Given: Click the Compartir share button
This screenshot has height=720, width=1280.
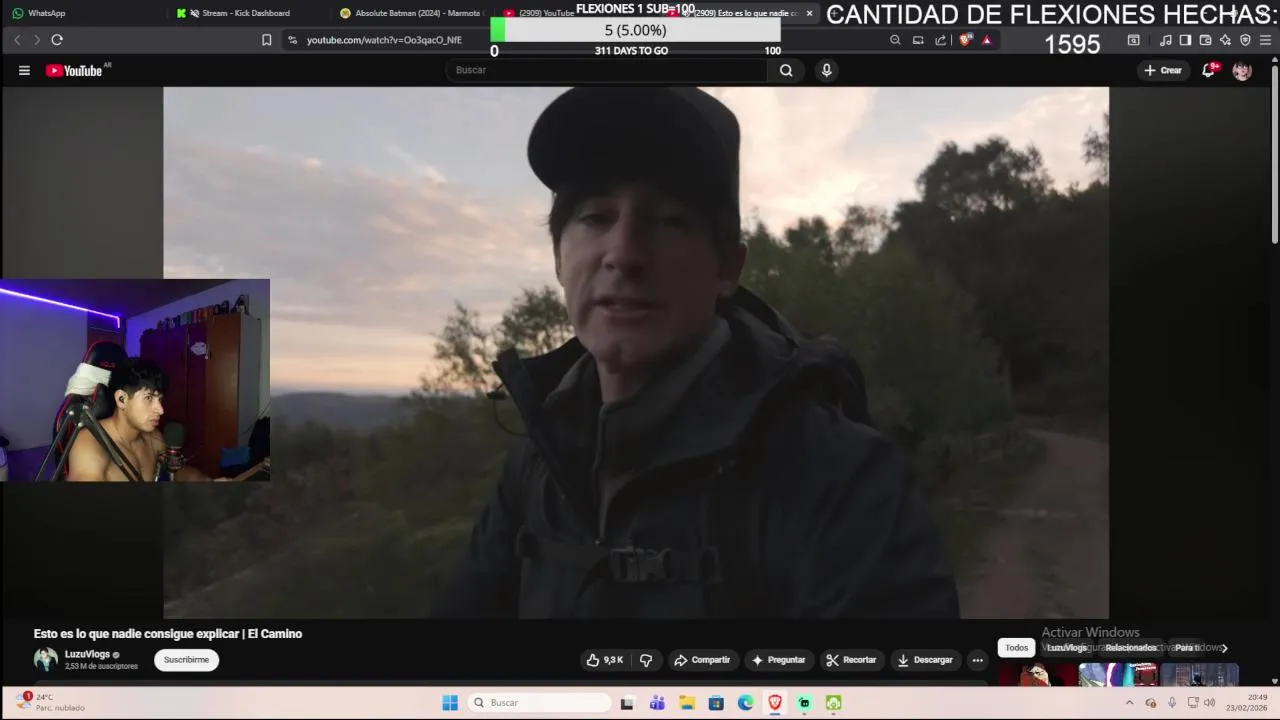Looking at the screenshot, I should click(702, 660).
